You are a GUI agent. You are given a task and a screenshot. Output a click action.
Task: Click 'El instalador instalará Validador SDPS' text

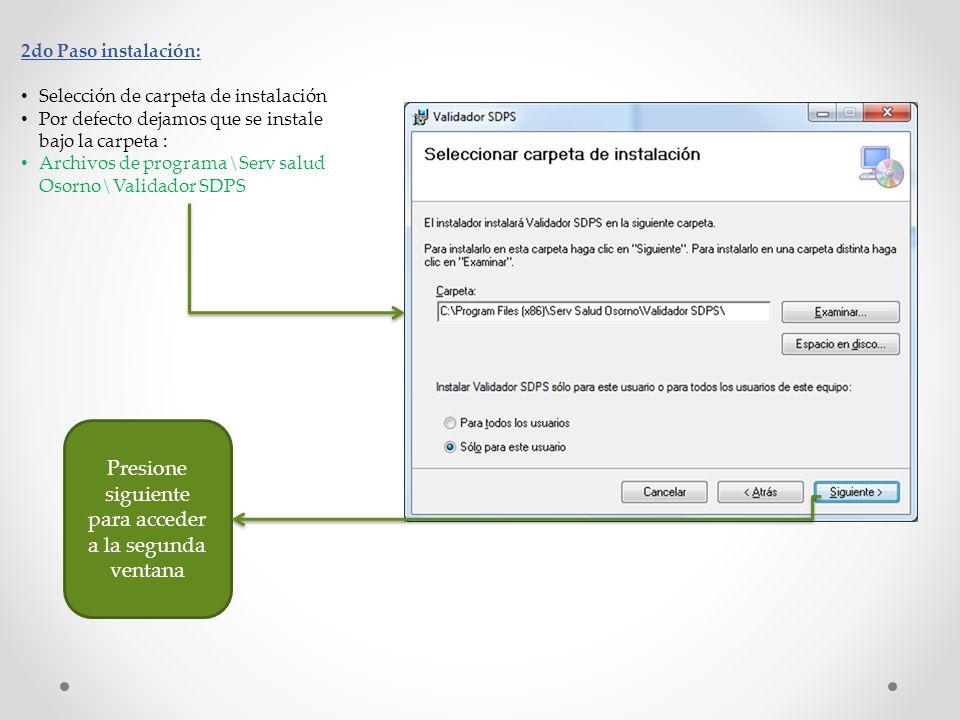(x=569, y=223)
